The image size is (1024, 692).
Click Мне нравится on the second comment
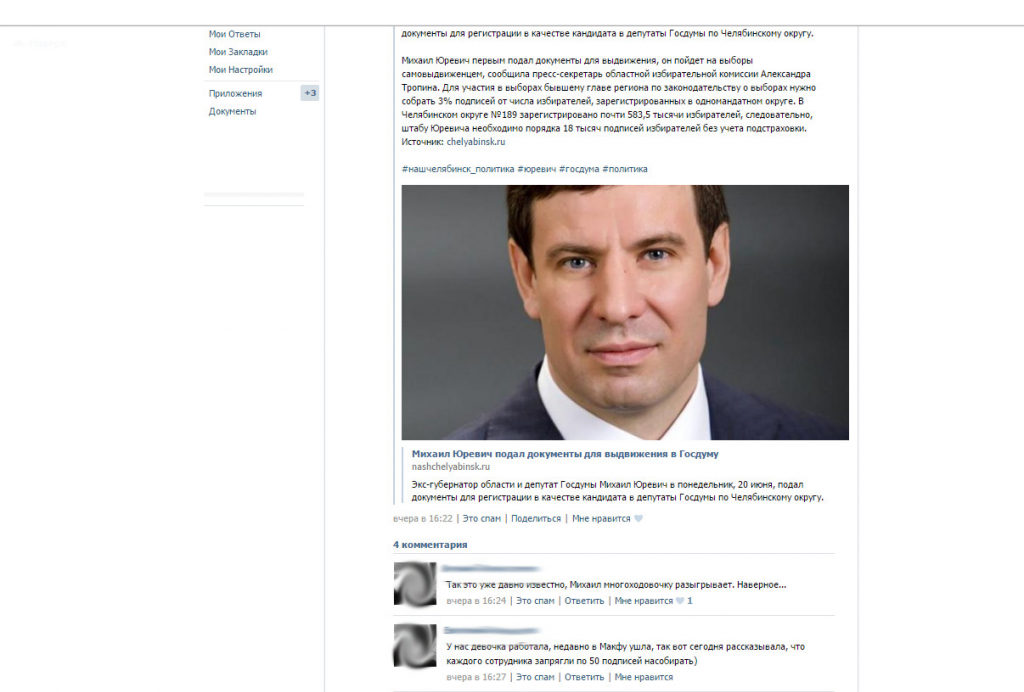[x=643, y=677]
